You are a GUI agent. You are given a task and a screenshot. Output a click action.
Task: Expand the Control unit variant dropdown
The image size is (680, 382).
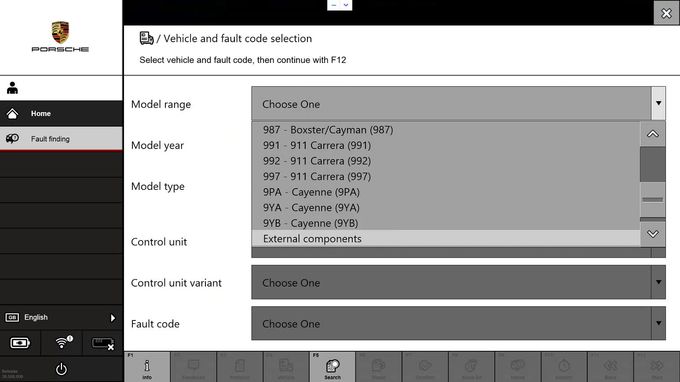458,282
